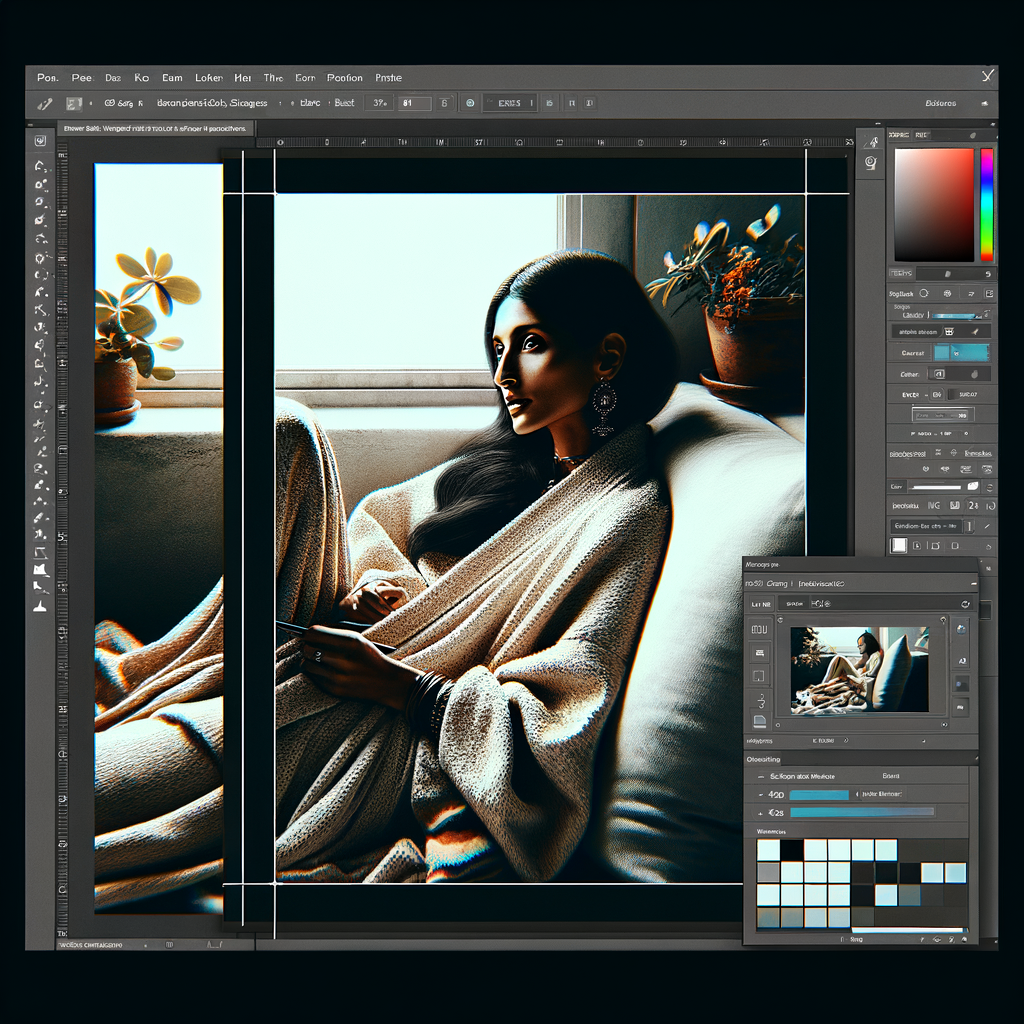Click the refresh icon in the navigator panel
This screenshot has height=1024, width=1024.
tap(964, 604)
